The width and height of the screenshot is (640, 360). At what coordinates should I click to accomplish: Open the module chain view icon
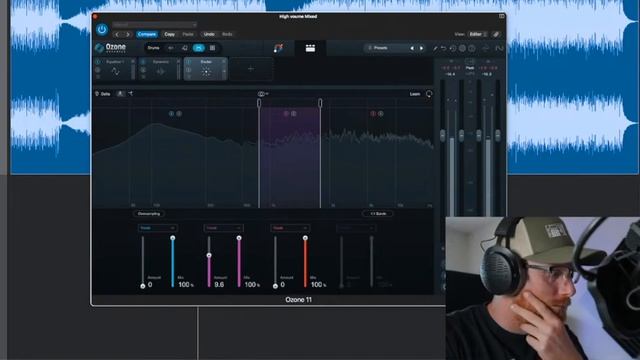310,48
